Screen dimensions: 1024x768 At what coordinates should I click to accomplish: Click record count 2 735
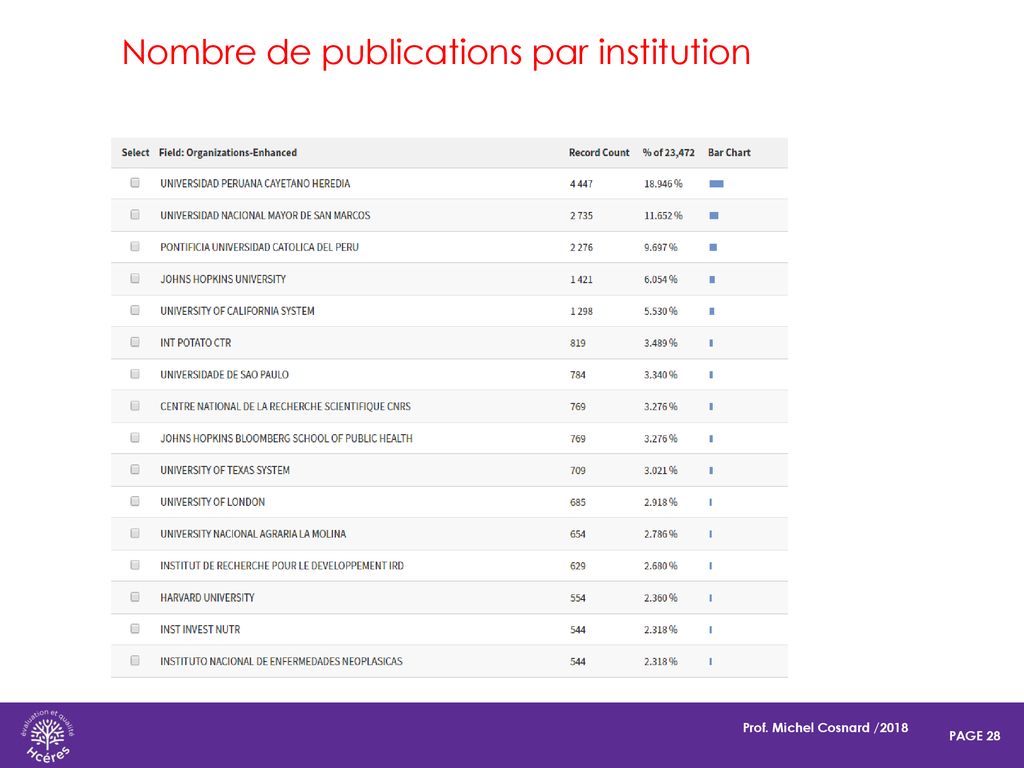581,216
